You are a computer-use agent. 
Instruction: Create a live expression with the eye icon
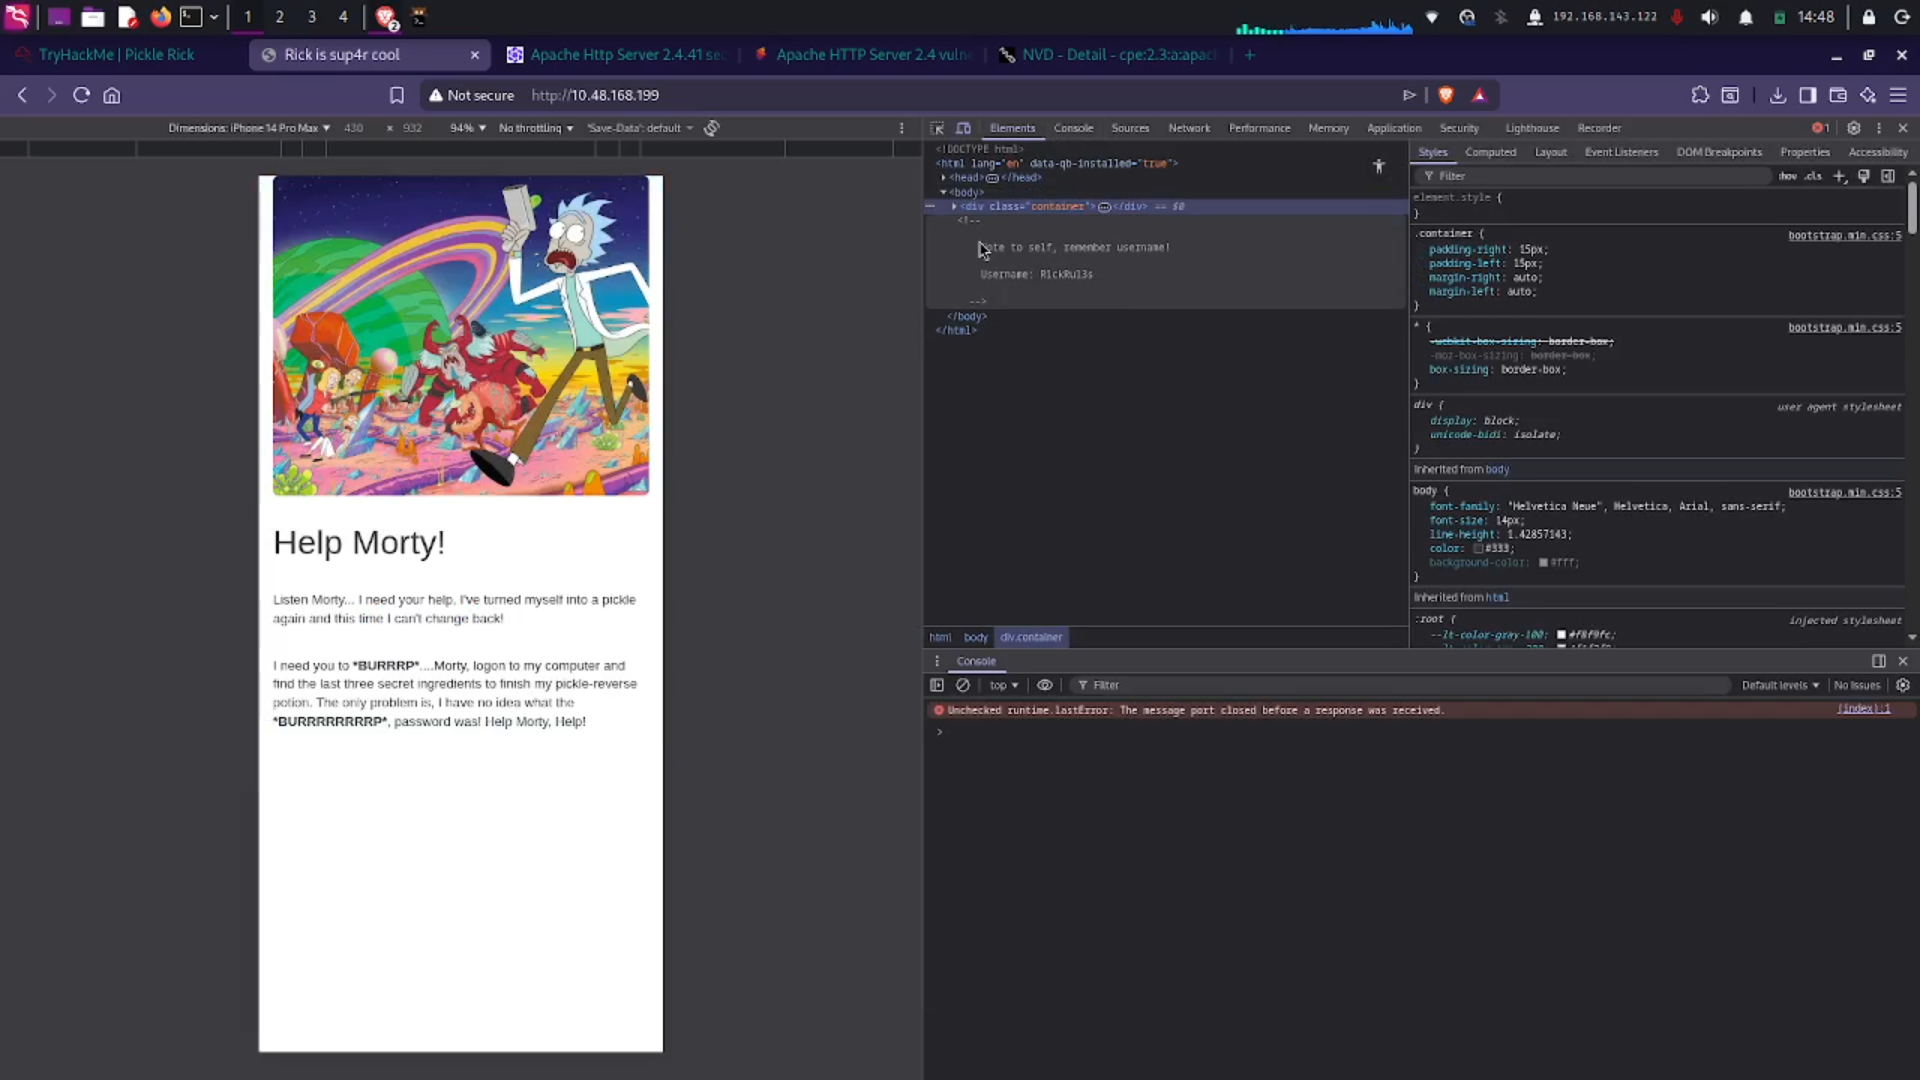[x=1044, y=685]
